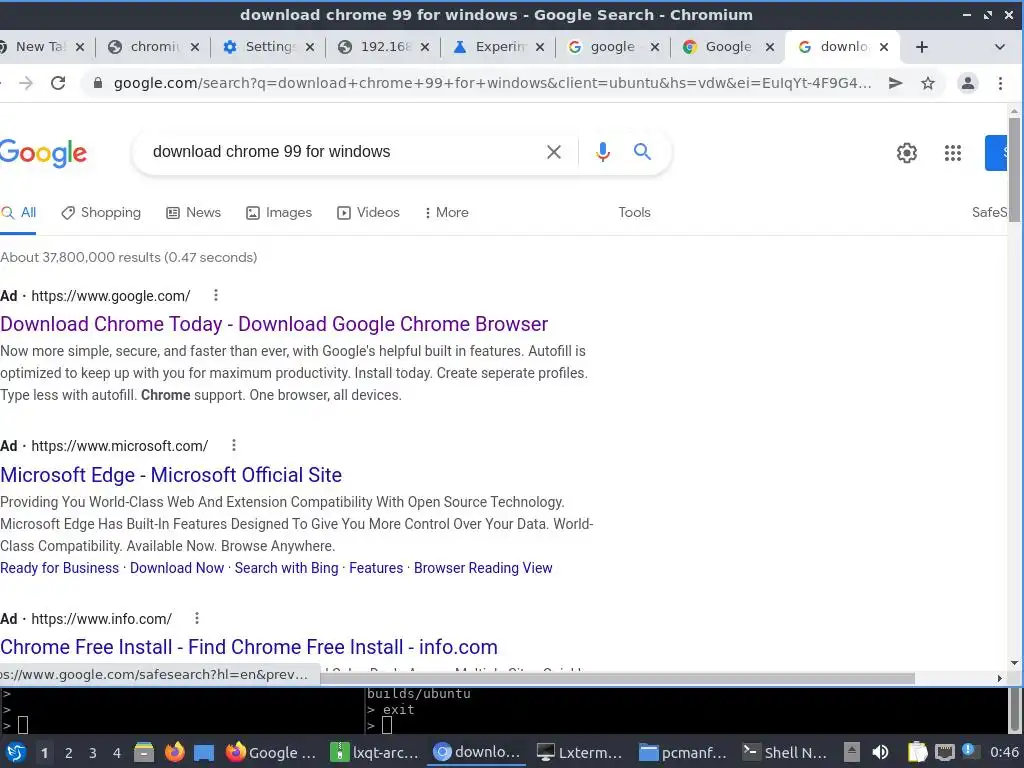1024x768 pixels.
Task: Close the Settings tab
Action: tap(310, 47)
